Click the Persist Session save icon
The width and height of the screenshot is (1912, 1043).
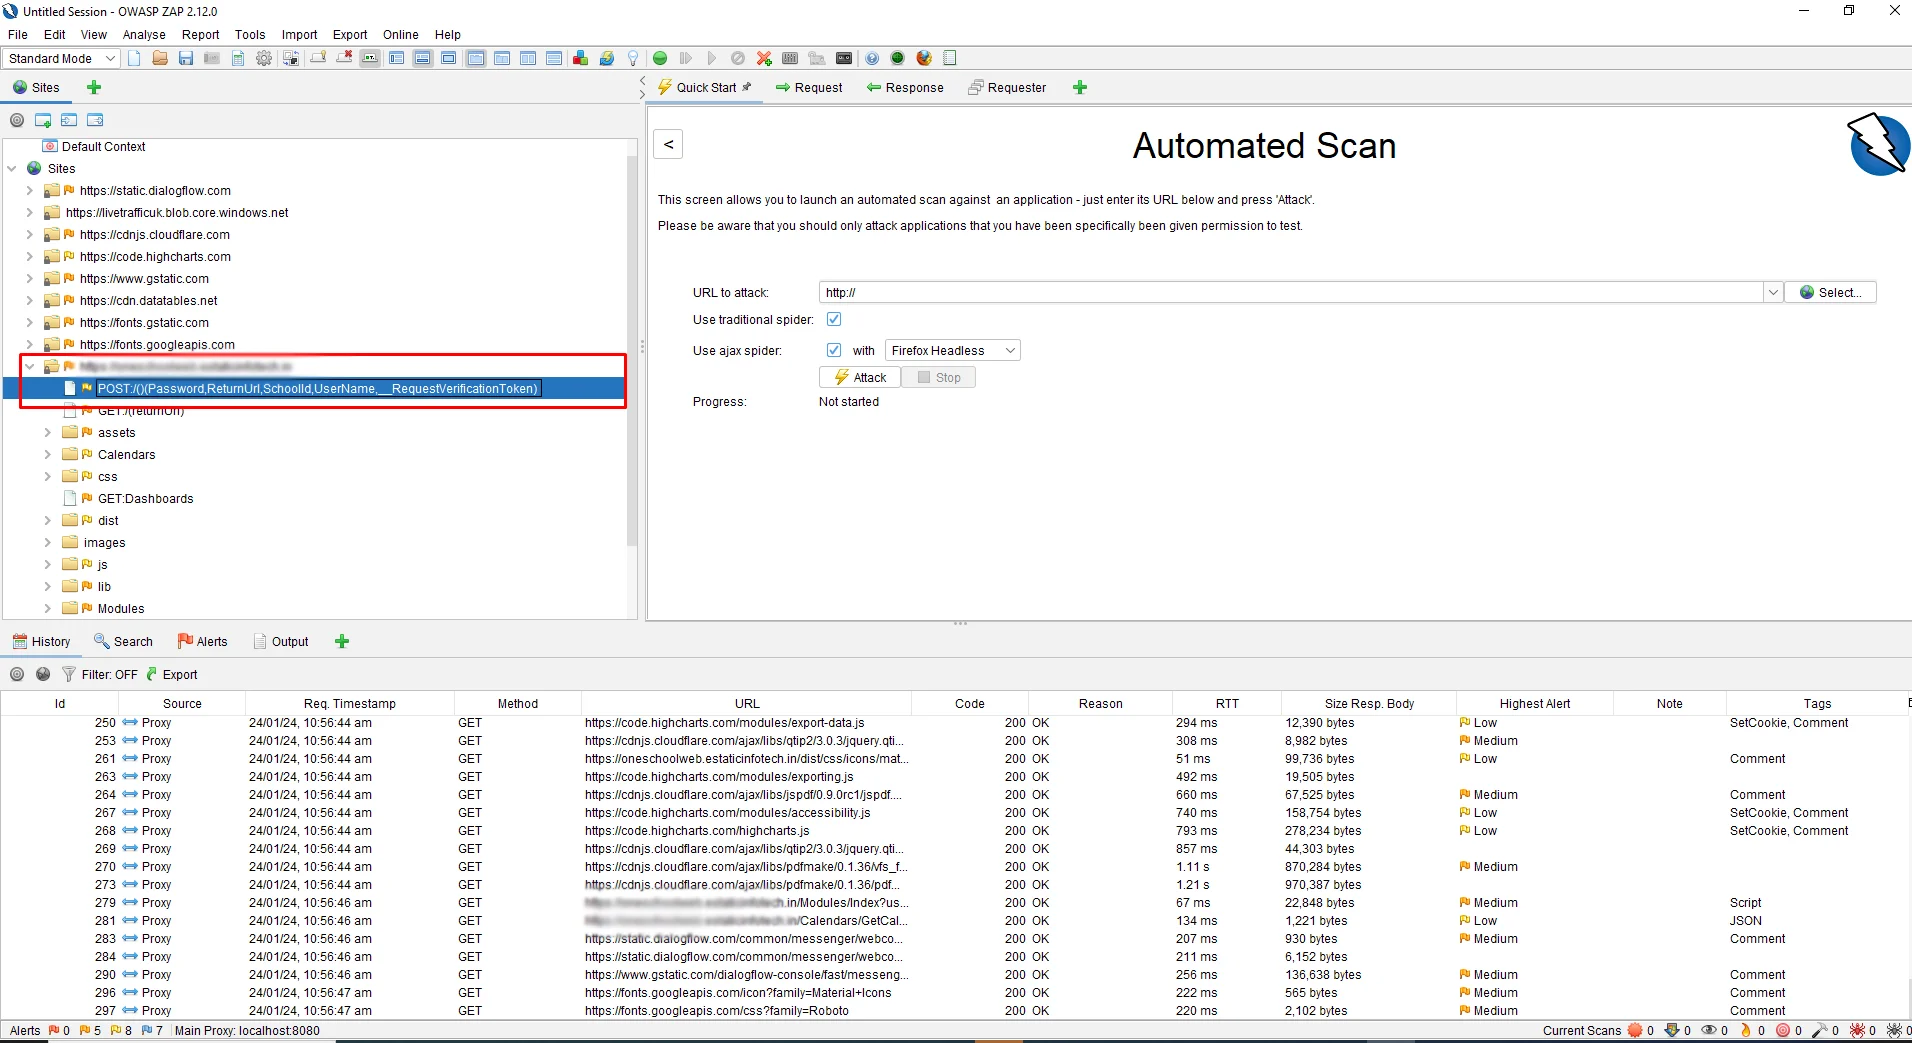tap(186, 58)
